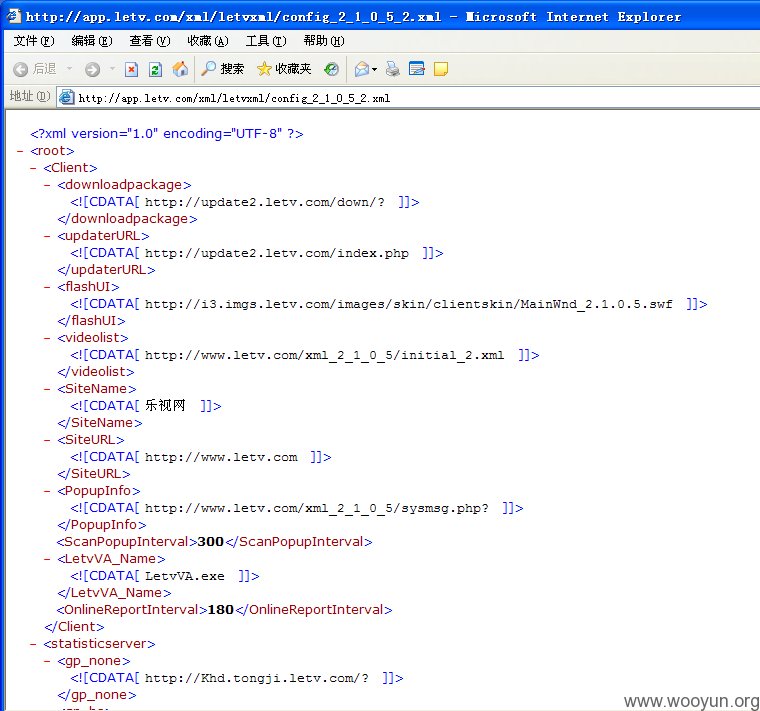Click the IE page icon in address bar
Image resolution: width=760 pixels, height=711 pixels.
pos(66,98)
